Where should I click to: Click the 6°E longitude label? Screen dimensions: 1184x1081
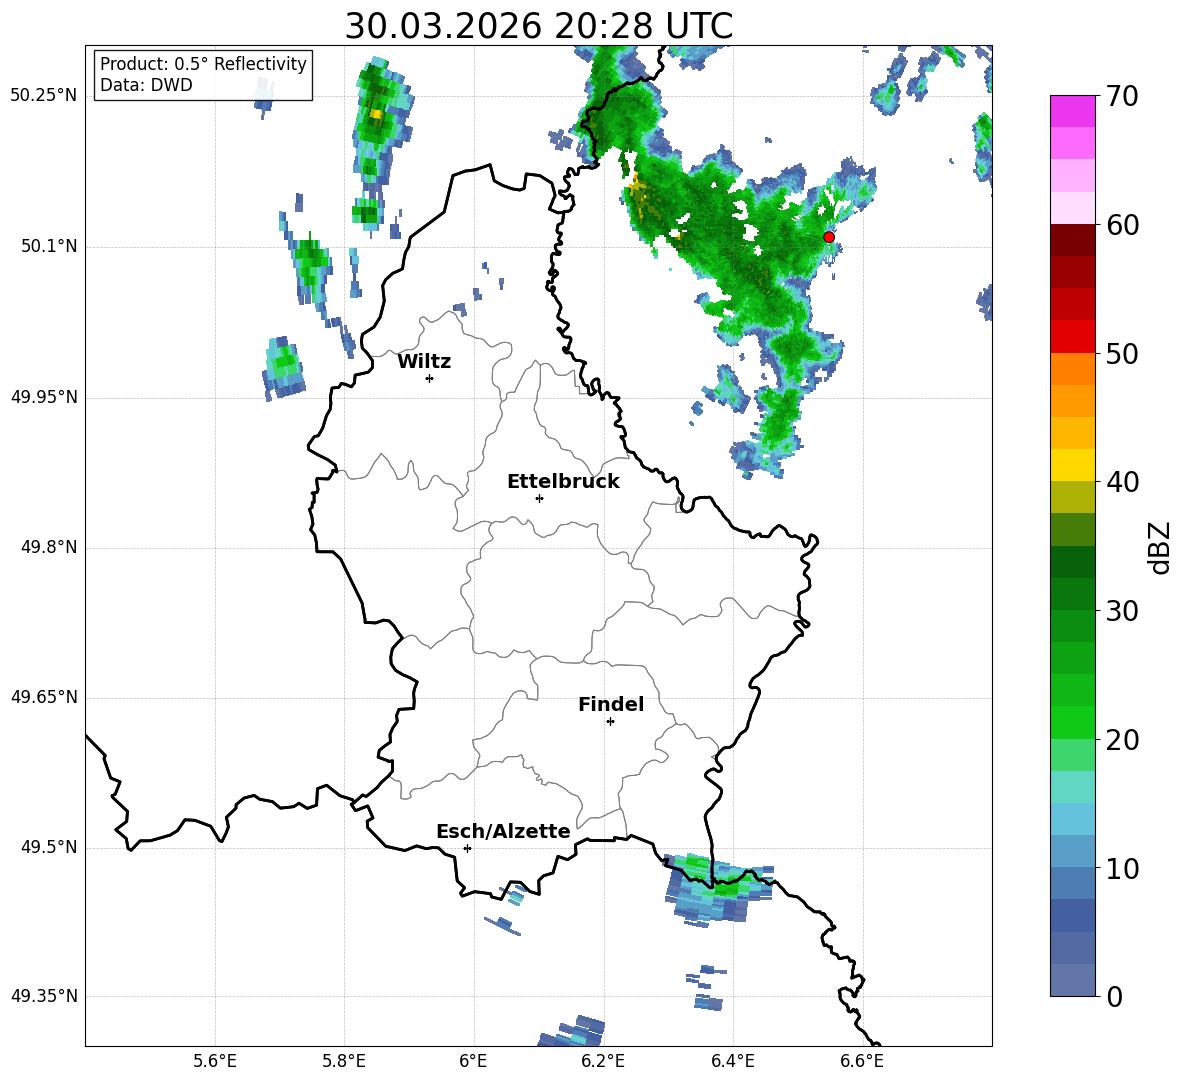point(473,1061)
